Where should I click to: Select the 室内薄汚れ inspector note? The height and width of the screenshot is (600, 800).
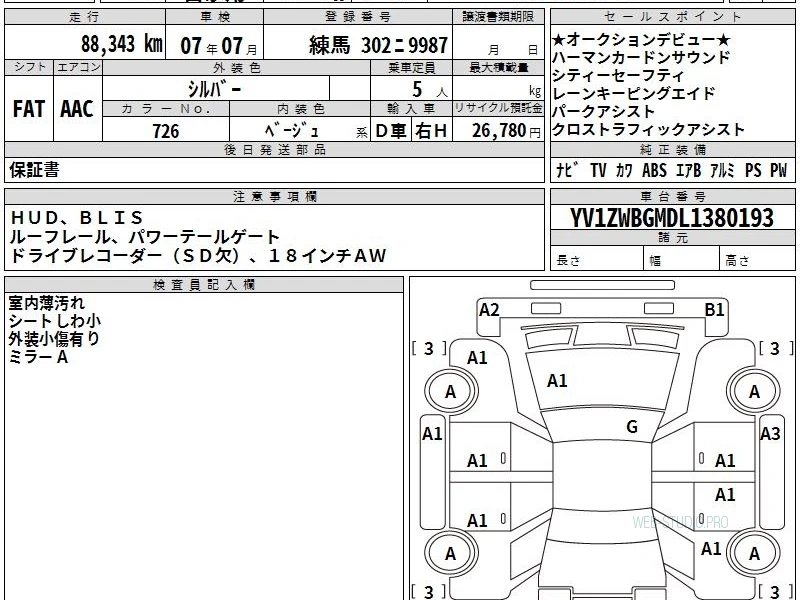pos(46,303)
